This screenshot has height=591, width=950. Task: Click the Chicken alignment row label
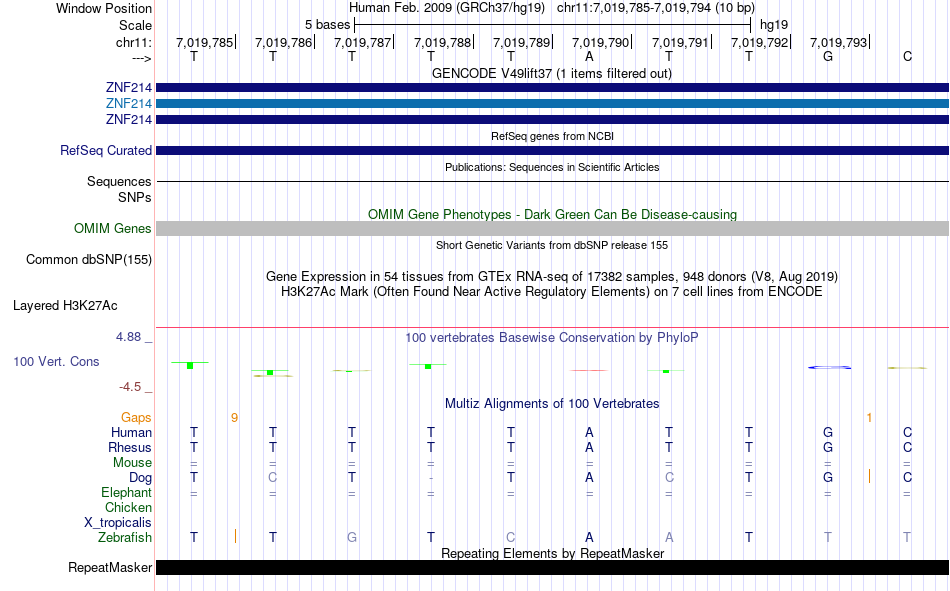[128, 507]
